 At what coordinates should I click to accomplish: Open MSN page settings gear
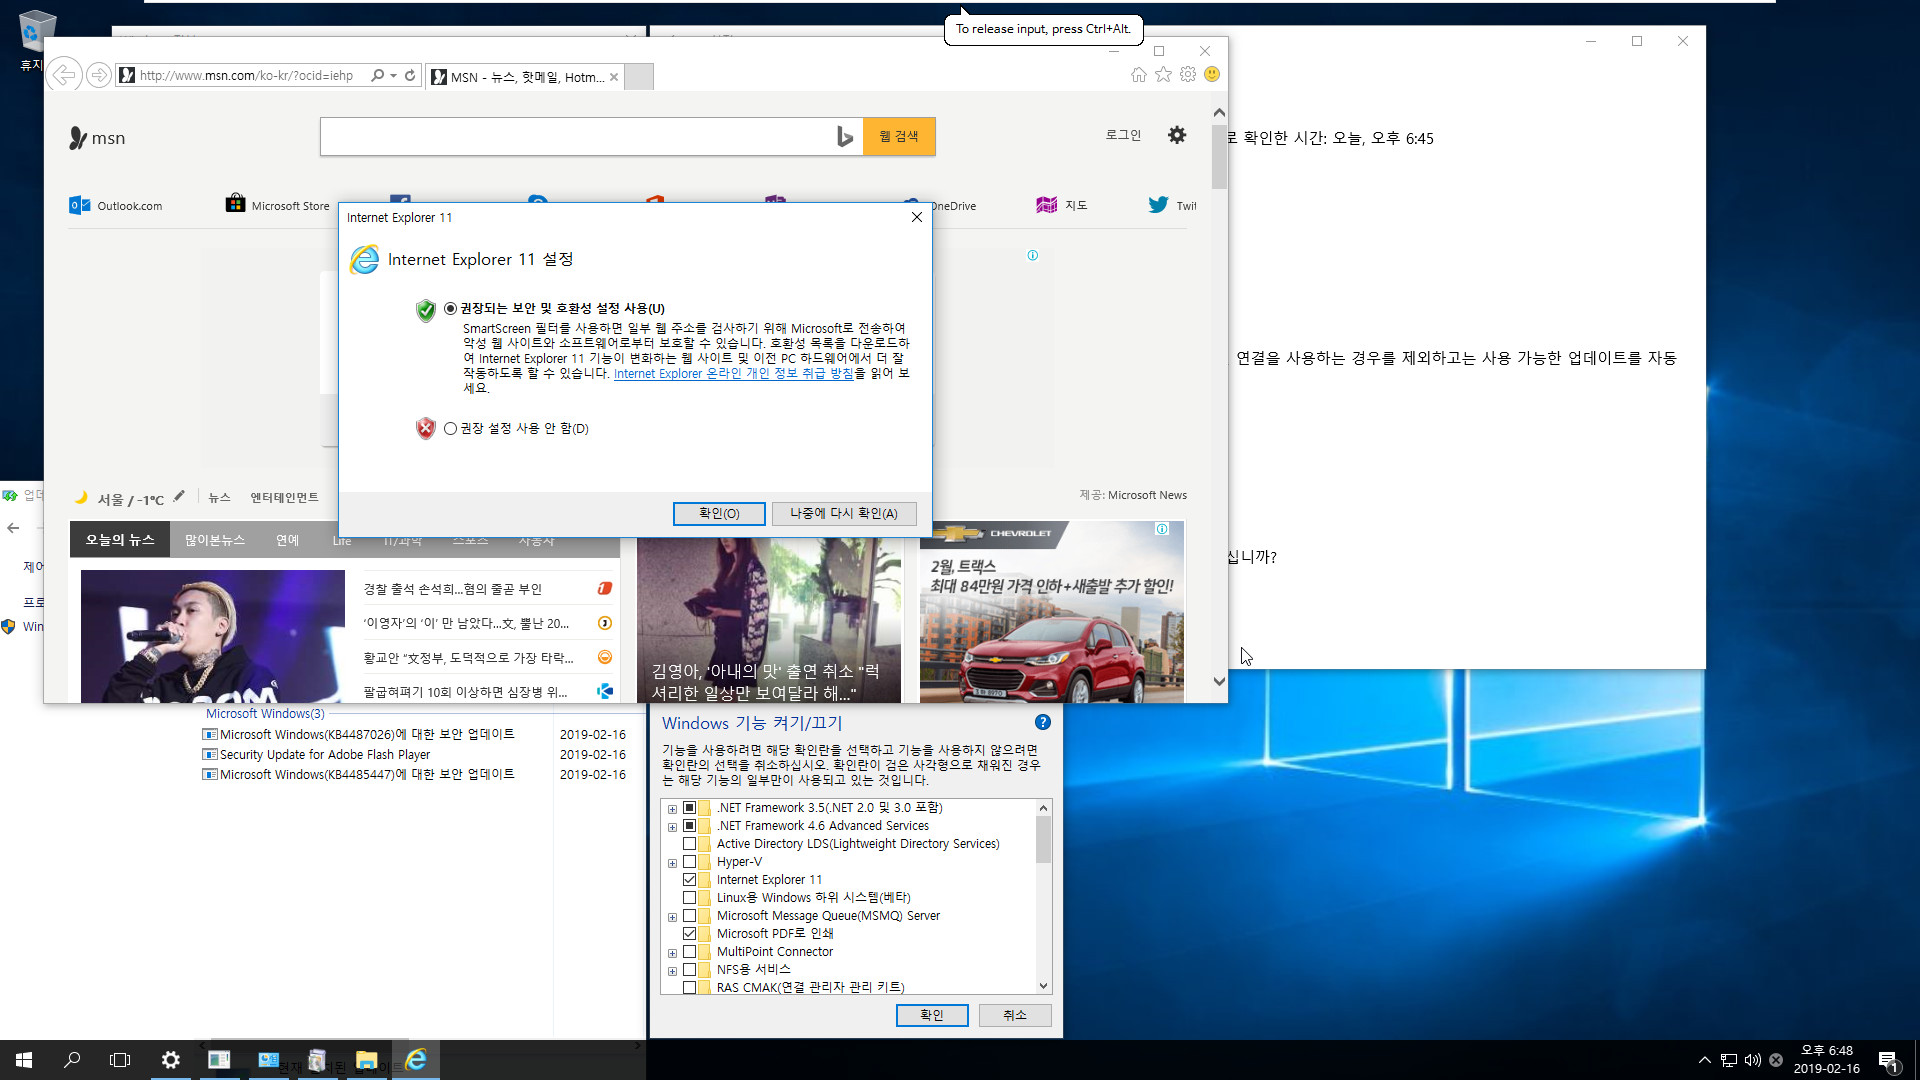click(x=1177, y=135)
